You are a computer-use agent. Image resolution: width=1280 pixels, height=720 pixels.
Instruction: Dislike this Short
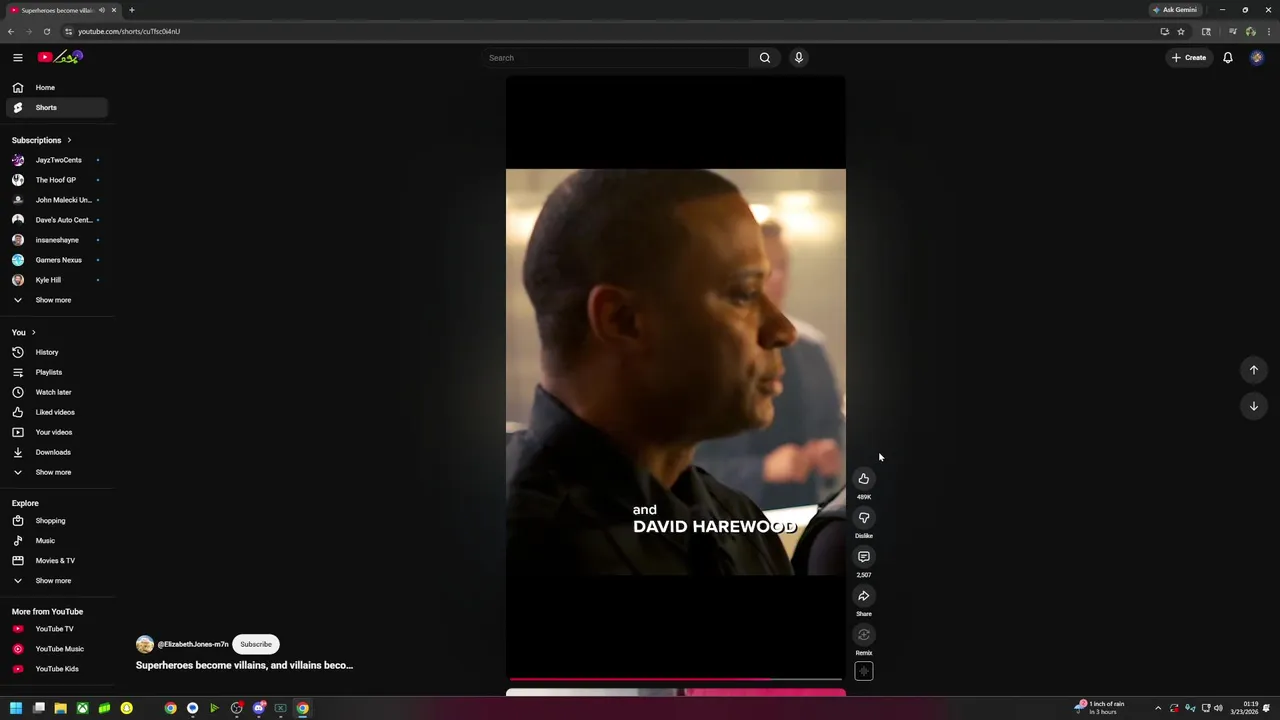coord(864,518)
